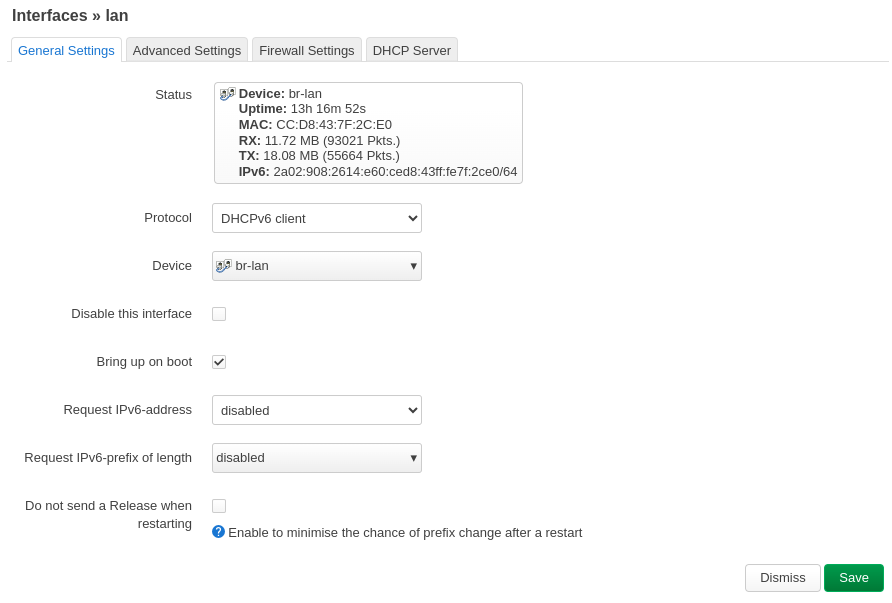Click the blue help question mark icon
Screen dimensions: 892x603
pos(218,532)
